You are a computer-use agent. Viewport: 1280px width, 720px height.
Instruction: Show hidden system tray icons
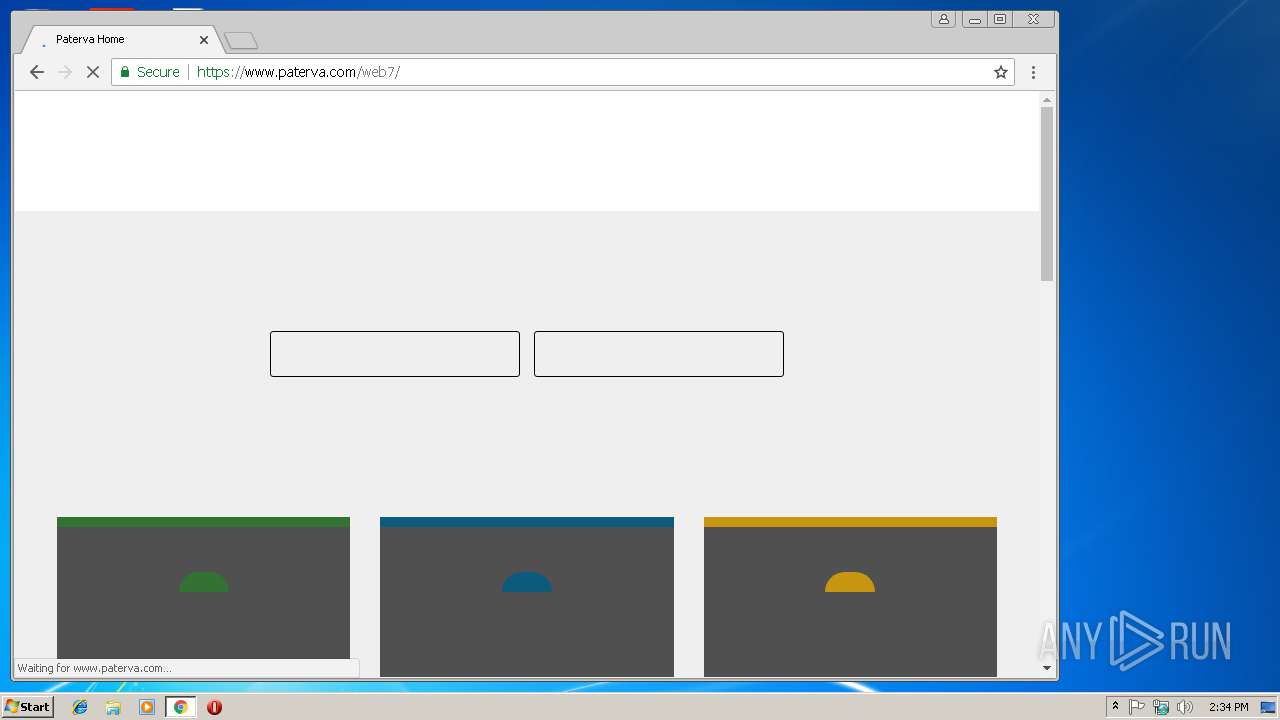[x=1115, y=707]
